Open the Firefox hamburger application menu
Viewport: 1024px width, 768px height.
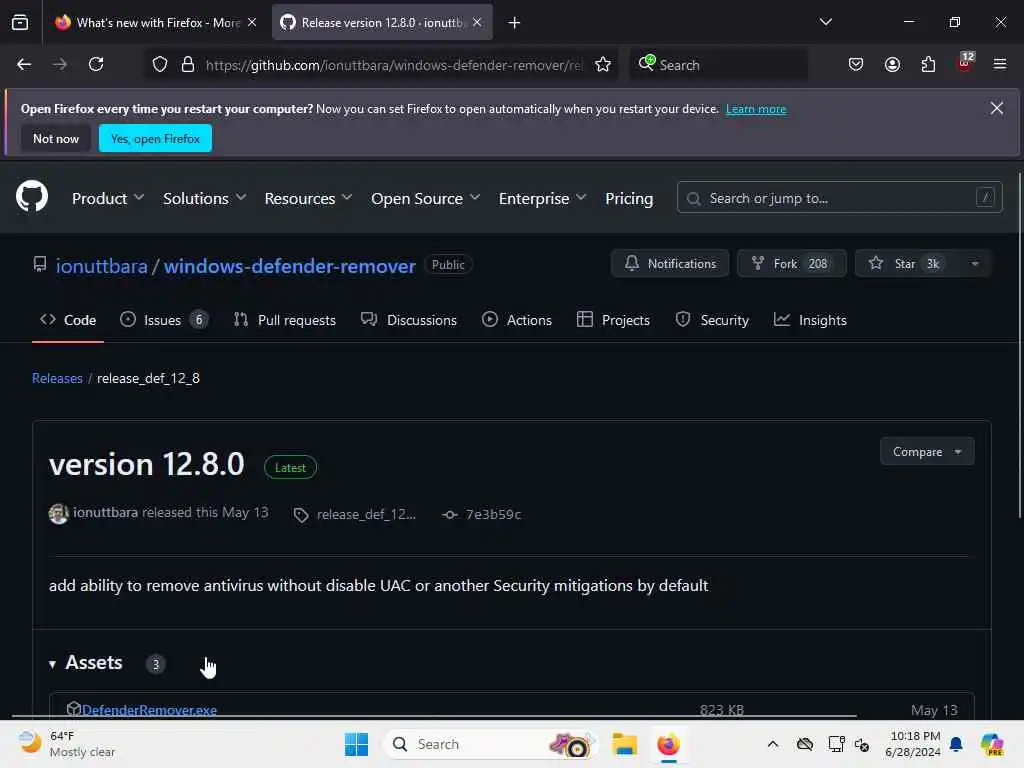click(x=1000, y=64)
